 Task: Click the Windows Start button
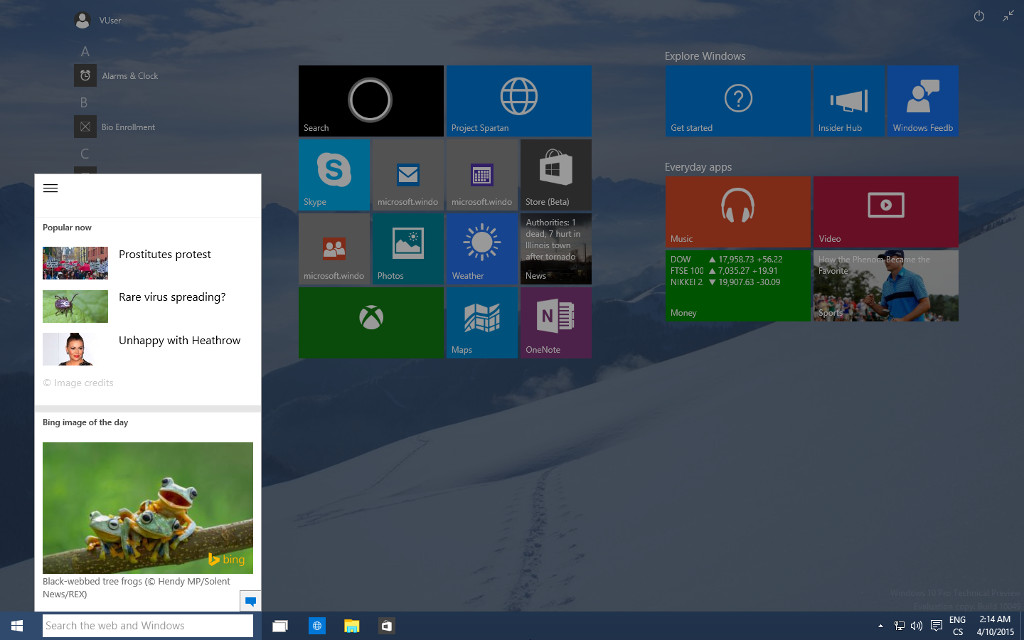tap(17, 626)
